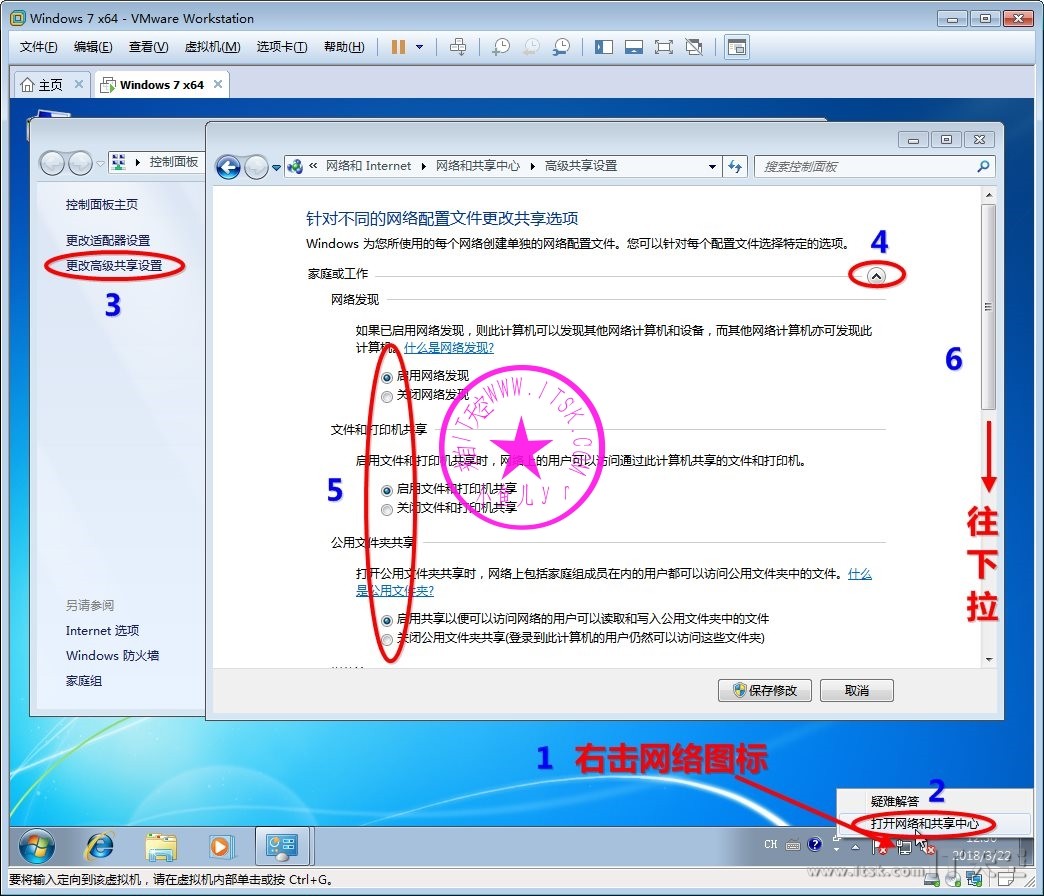This screenshot has width=1044, height=896.
Task: Choose 关闭公用文件夹共享 radio option
Action: (x=387, y=639)
